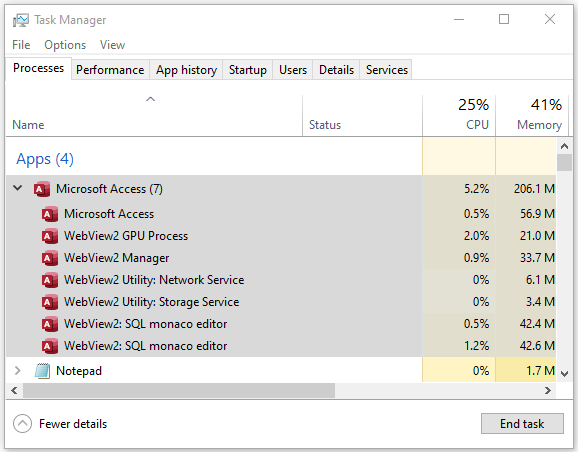Select WebView2 Utility: Network Service row
This screenshot has width=578, height=452.
pos(281,280)
